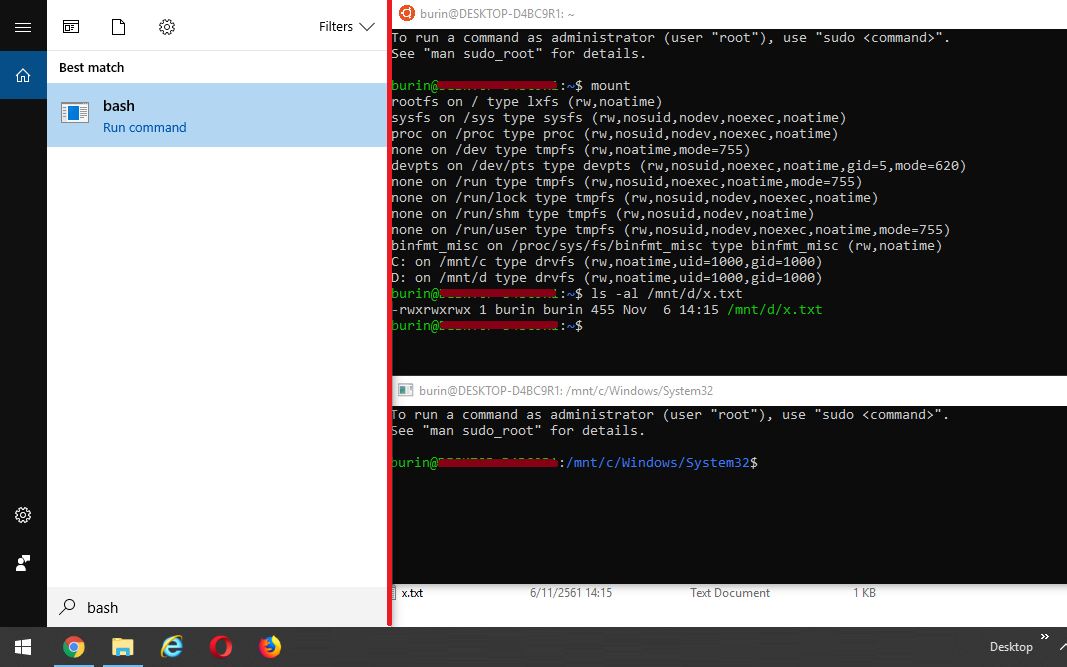Launch Opera browser from taskbar
The height and width of the screenshot is (667, 1067).
coord(221,647)
